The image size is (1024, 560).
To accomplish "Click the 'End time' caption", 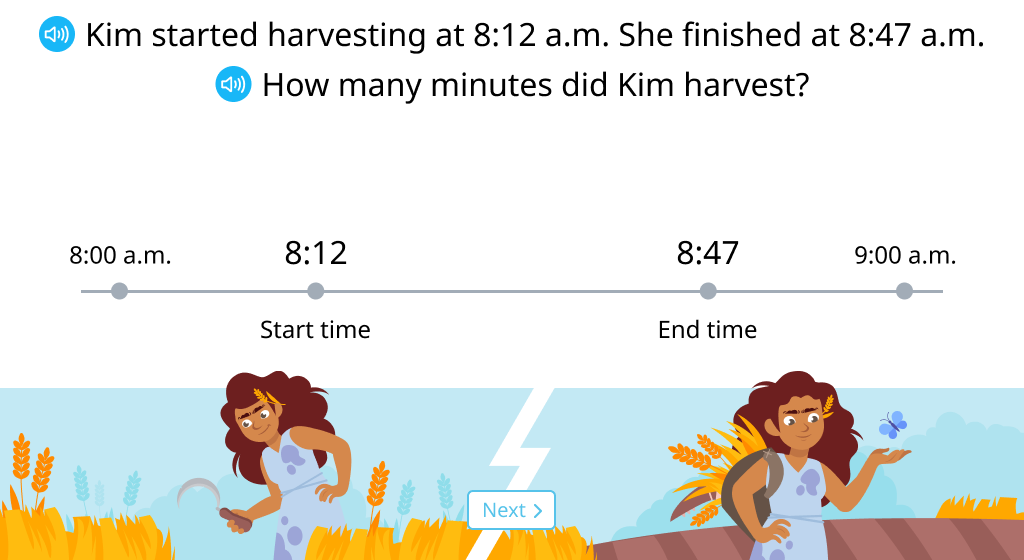I will [708, 330].
